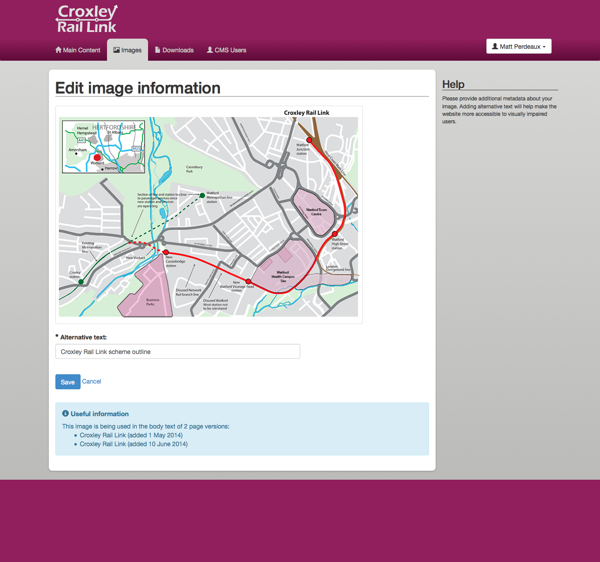Click the Croxley Rail Link logo
The width and height of the screenshot is (600, 562).
tap(87, 19)
